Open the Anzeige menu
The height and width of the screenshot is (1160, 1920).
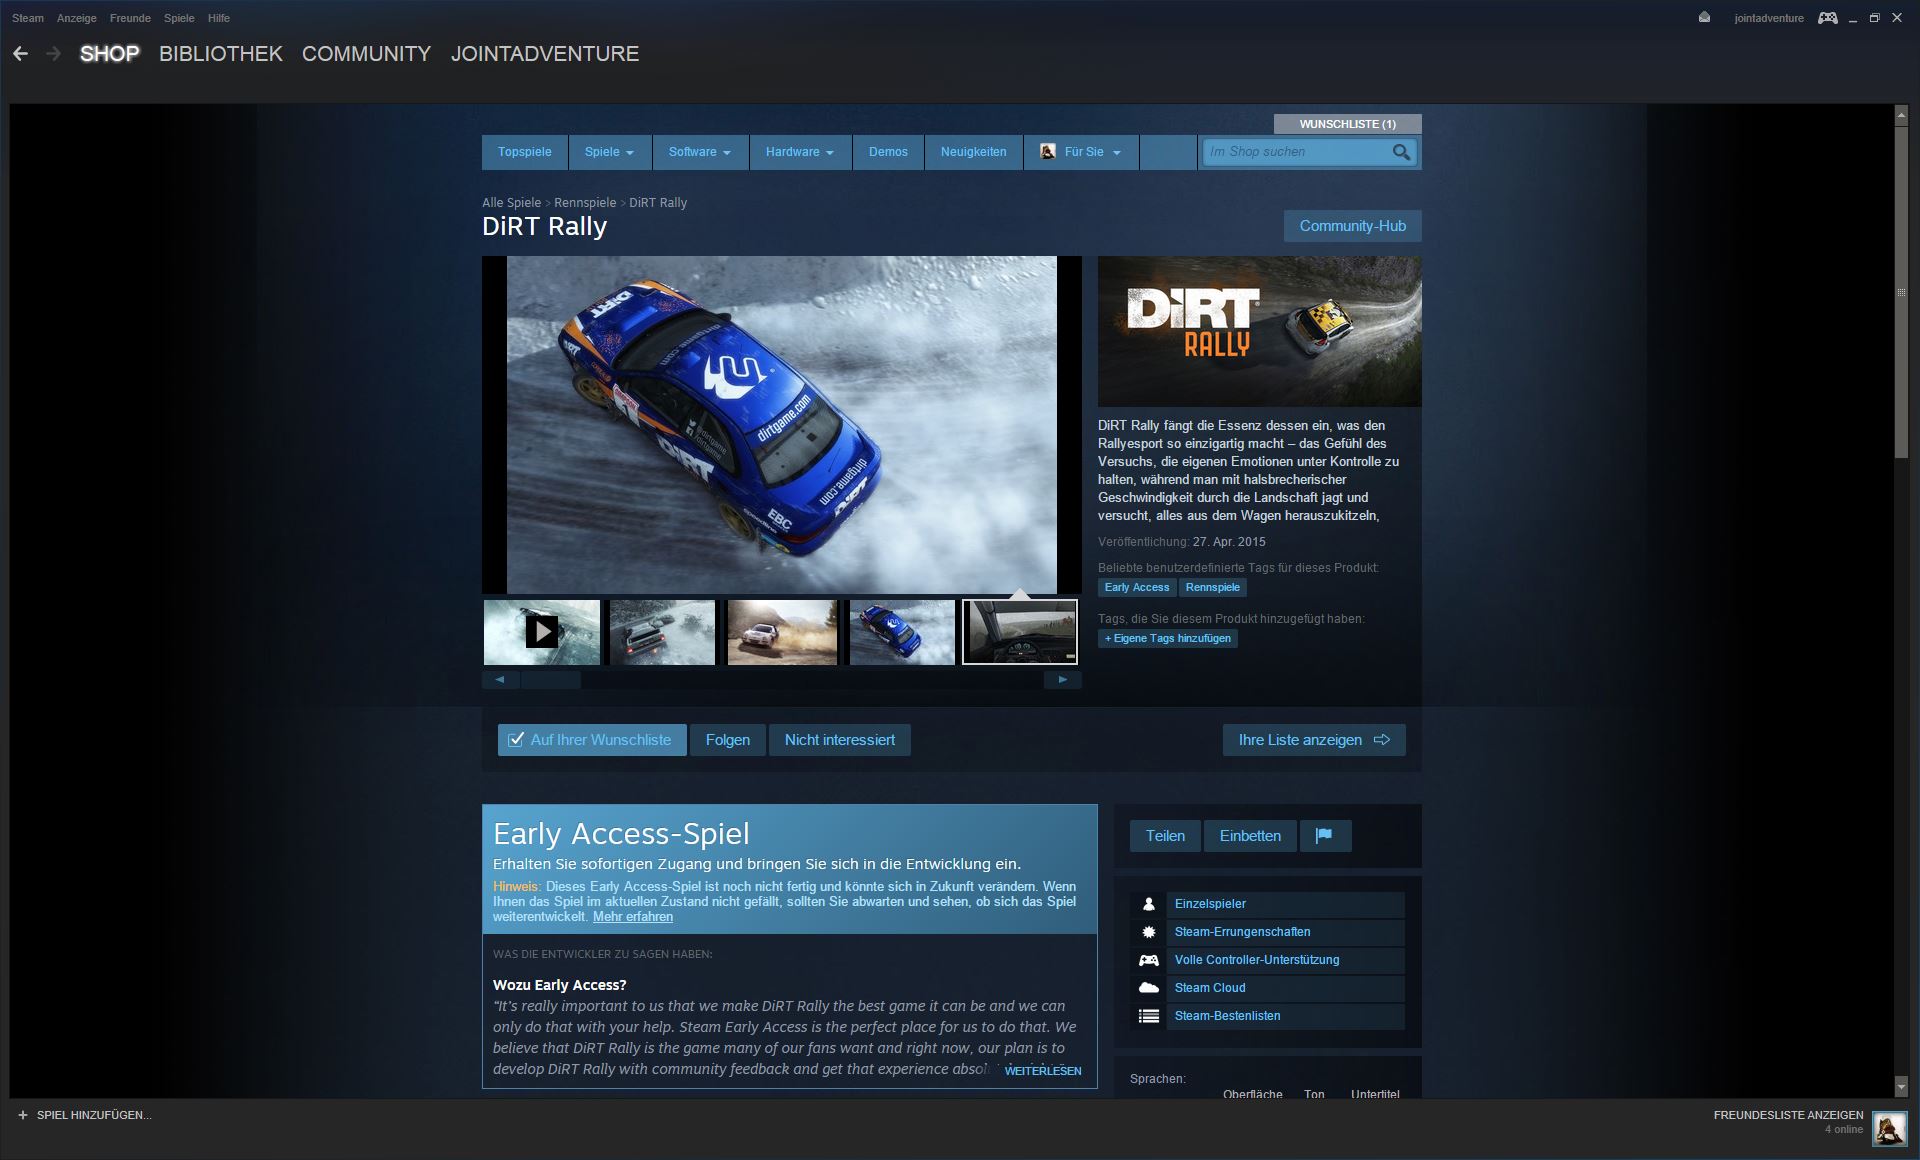(77, 18)
